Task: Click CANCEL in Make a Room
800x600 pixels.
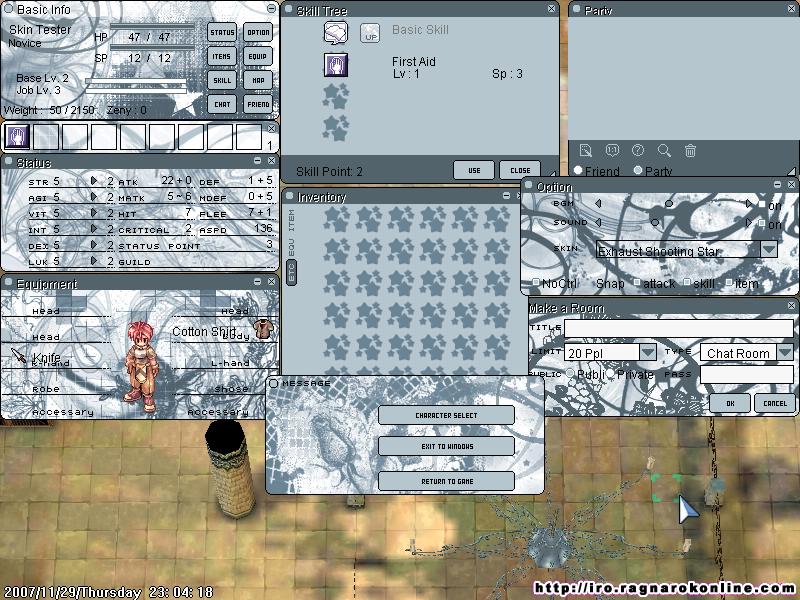Action: (x=775, y=403)
